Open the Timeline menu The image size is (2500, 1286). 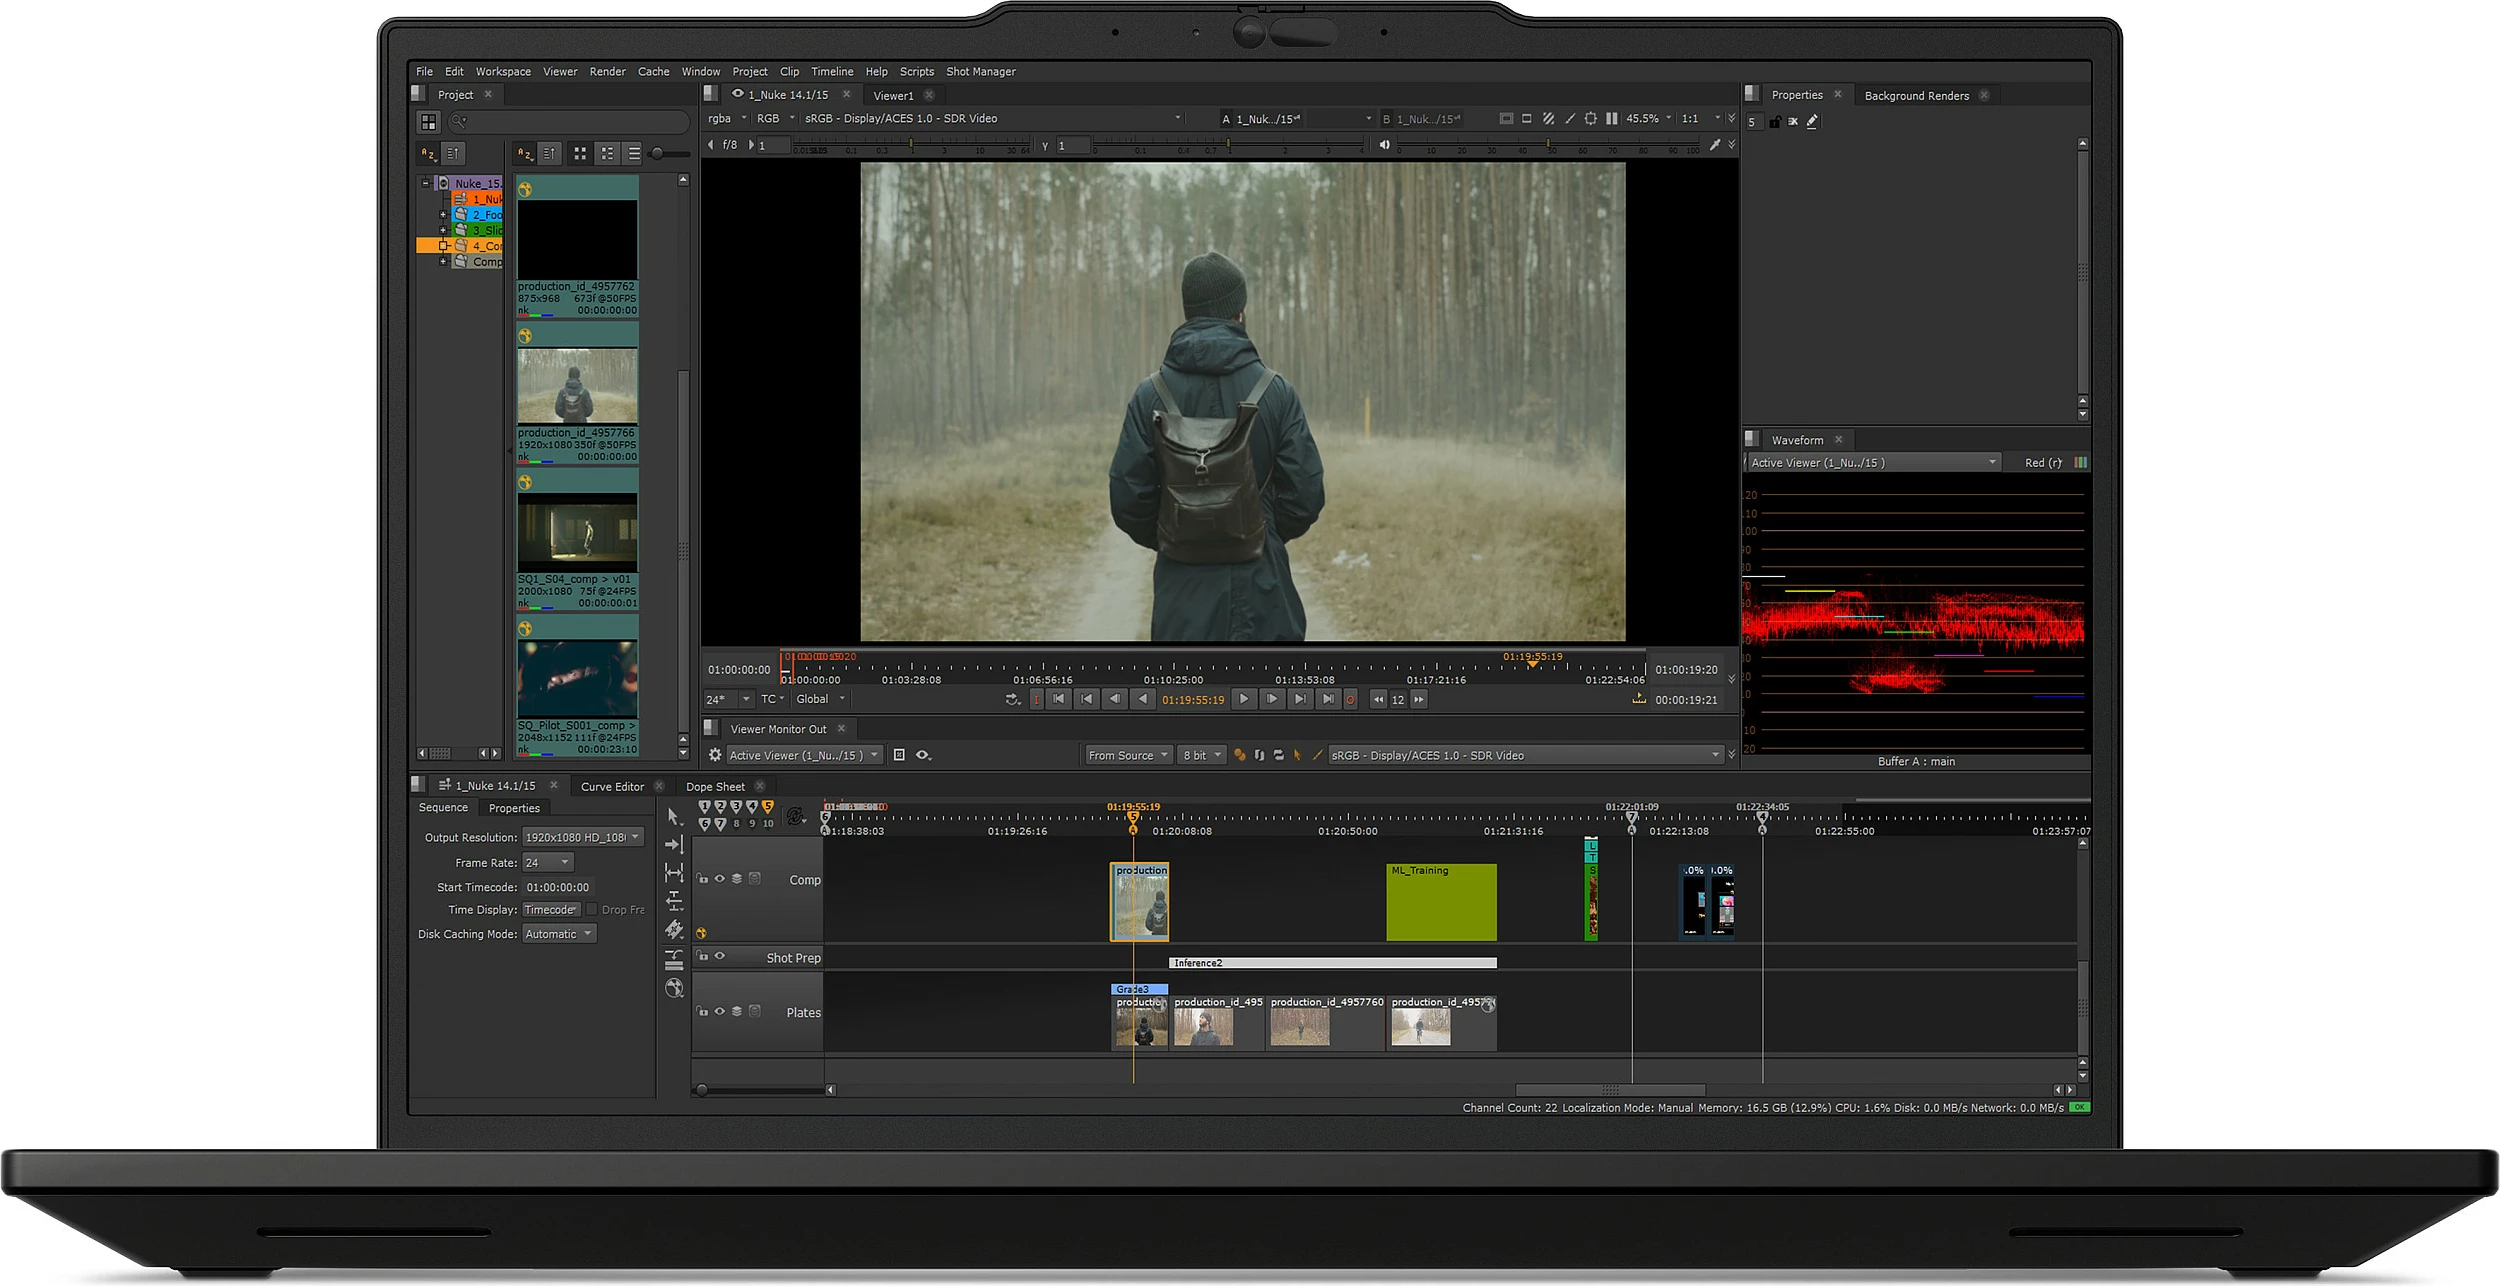coord(831,72)
